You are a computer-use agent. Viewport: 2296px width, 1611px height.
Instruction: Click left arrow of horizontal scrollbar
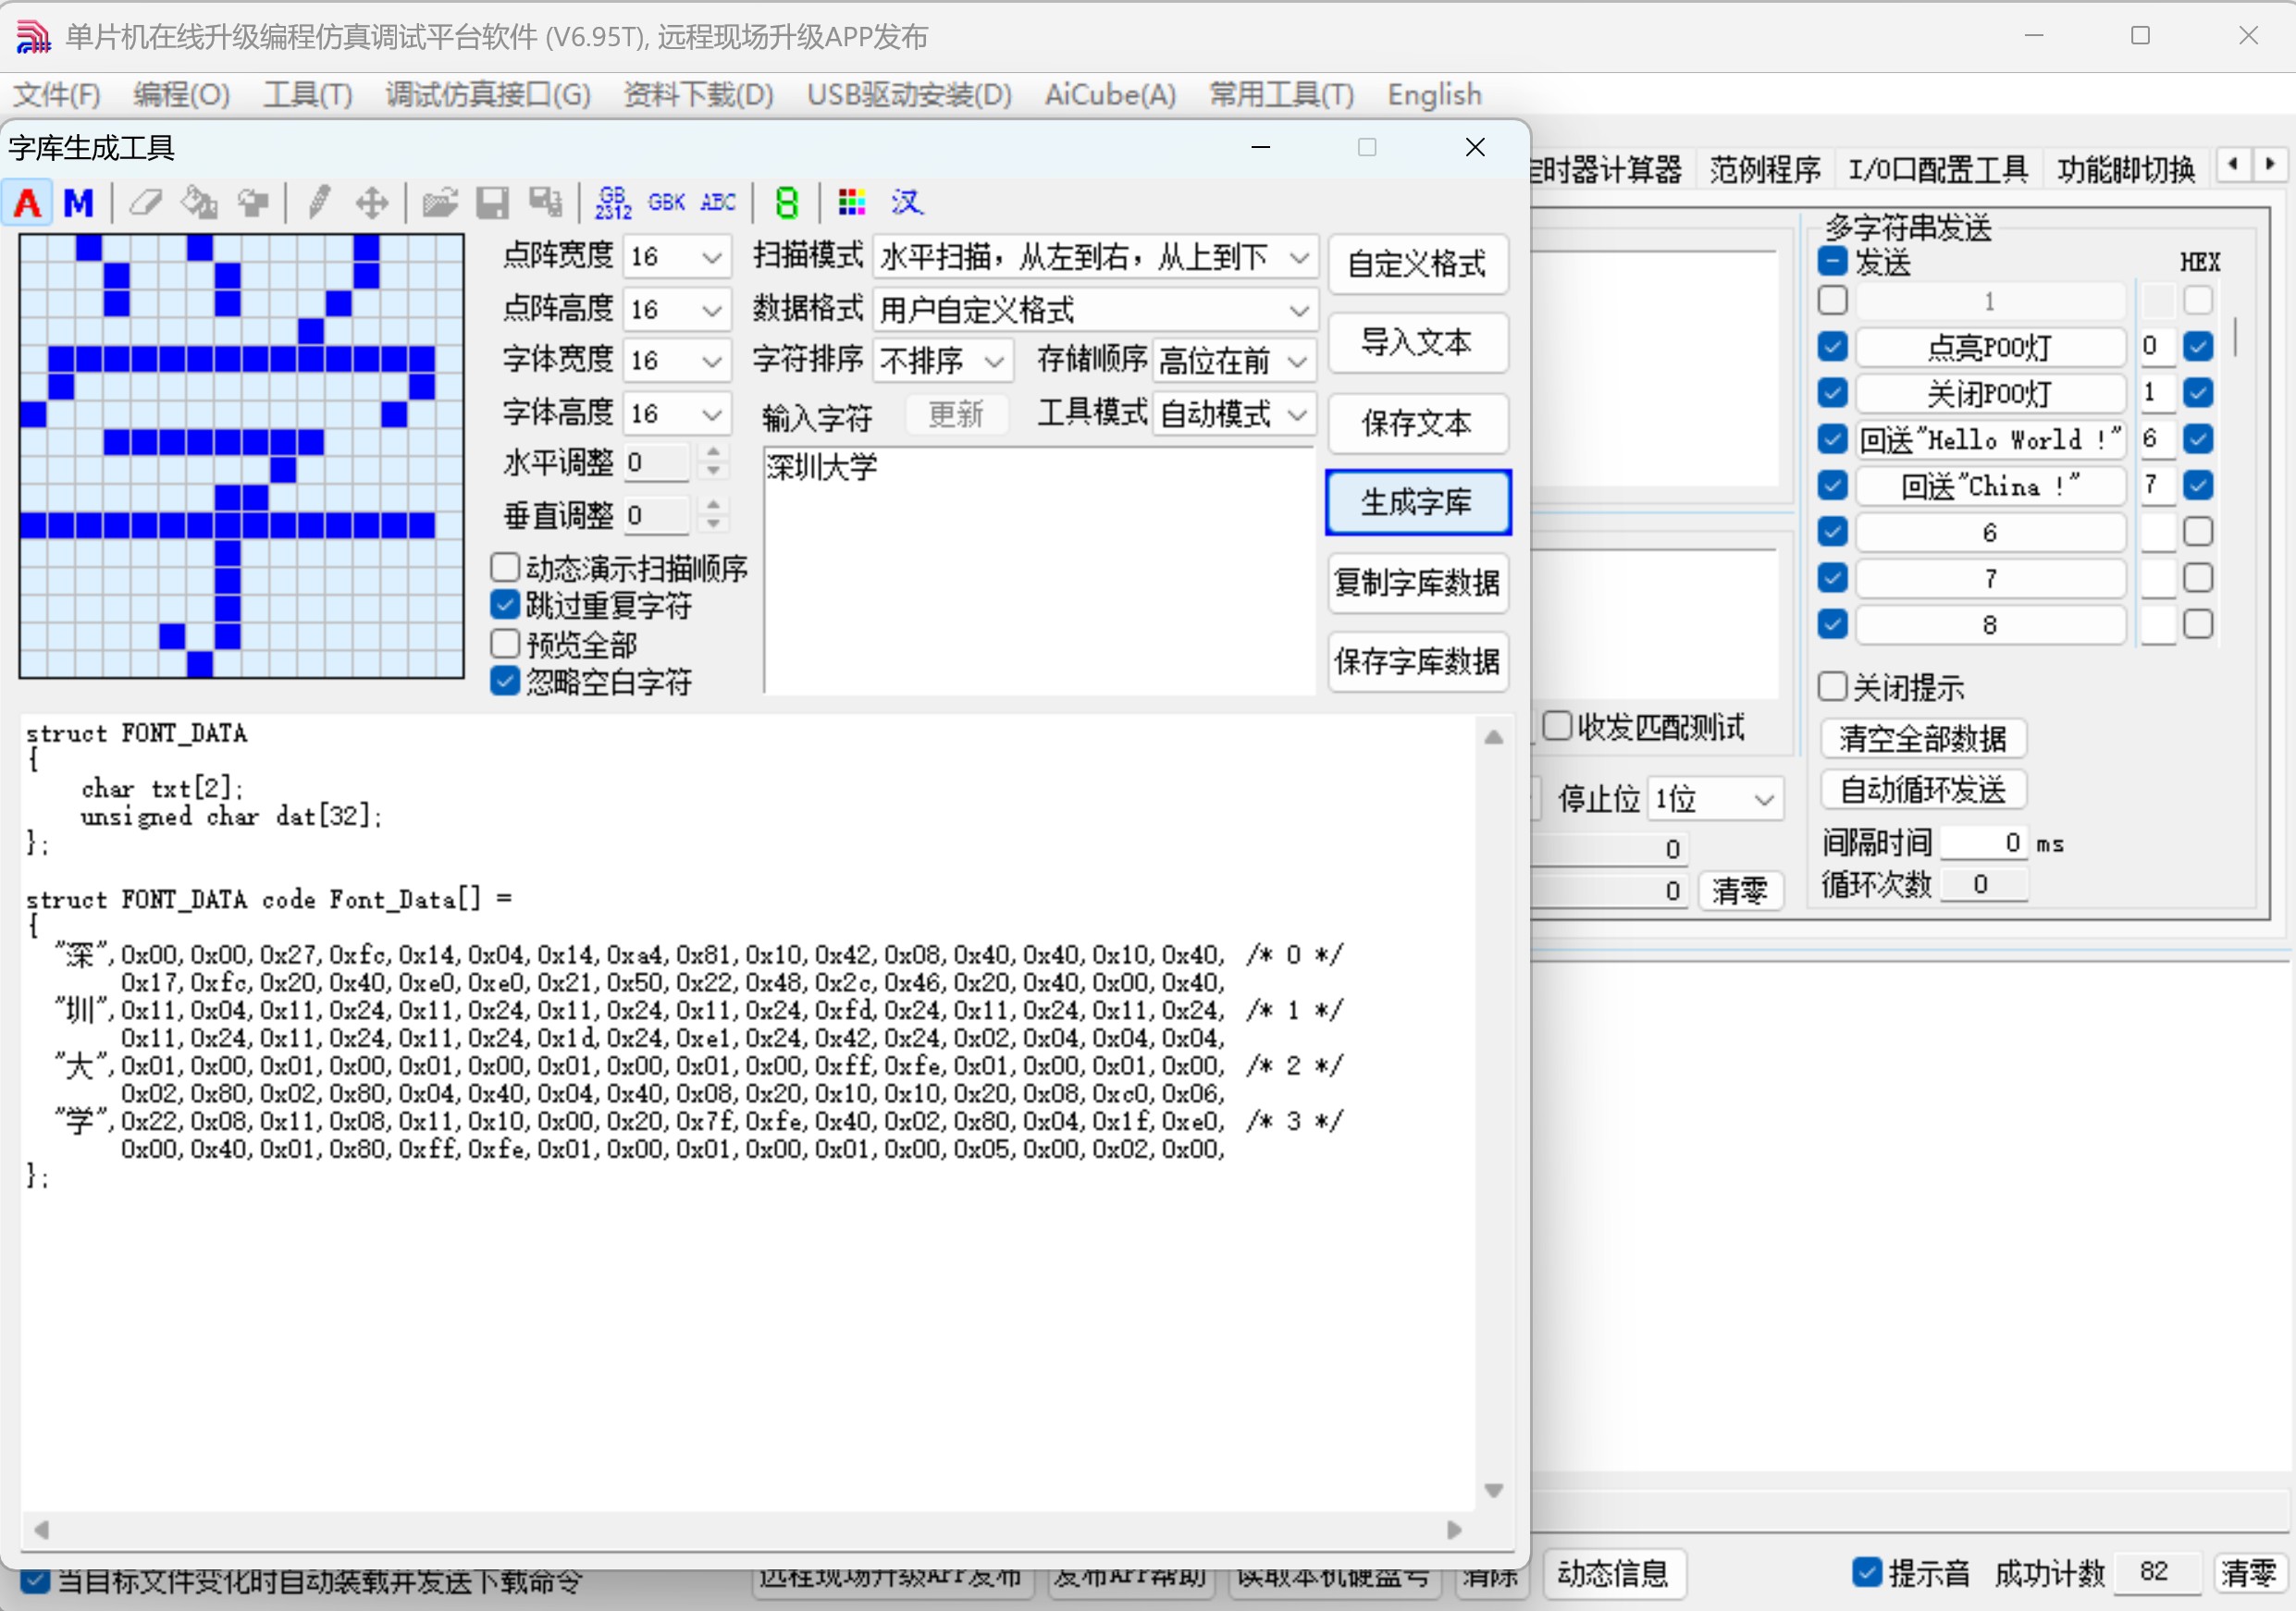[x=41, y=1529]
